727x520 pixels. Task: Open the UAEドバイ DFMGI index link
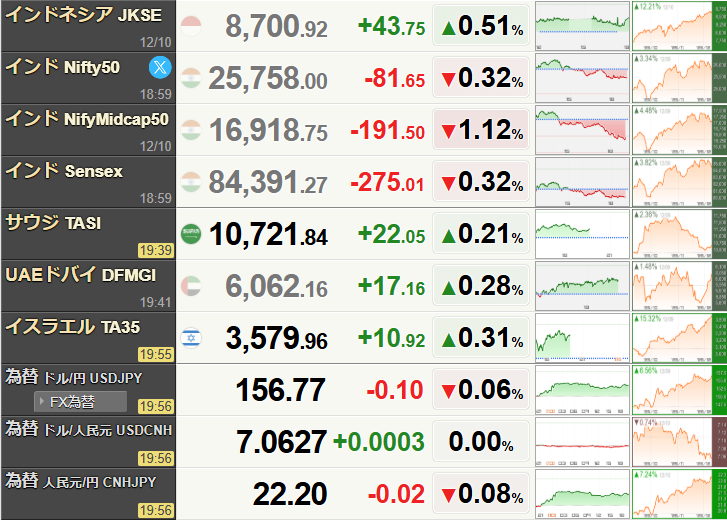(x=81, y=274)
